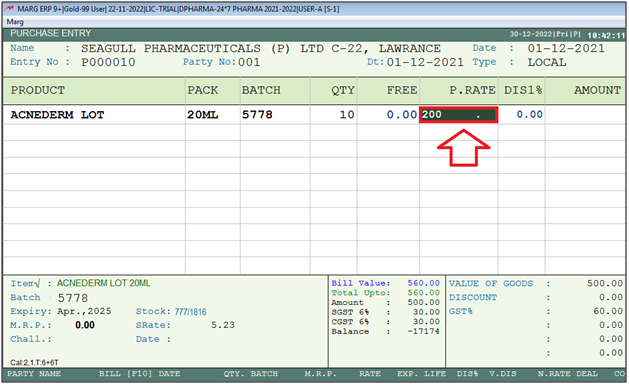
Task: Select the P.RATE input field showing 200
Action: (x=459, y=115)
